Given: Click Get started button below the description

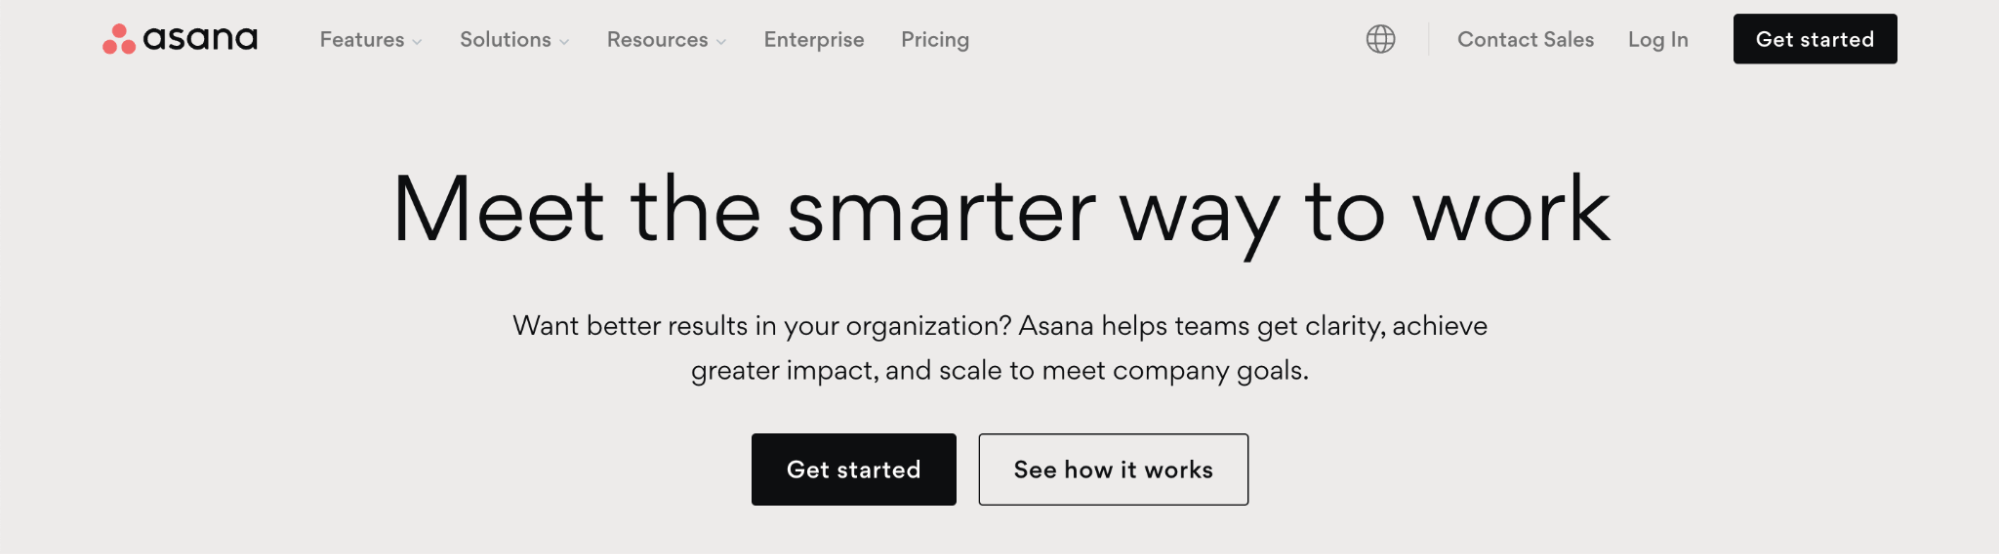Looking at the screenshot, I should tap(854, 469).
